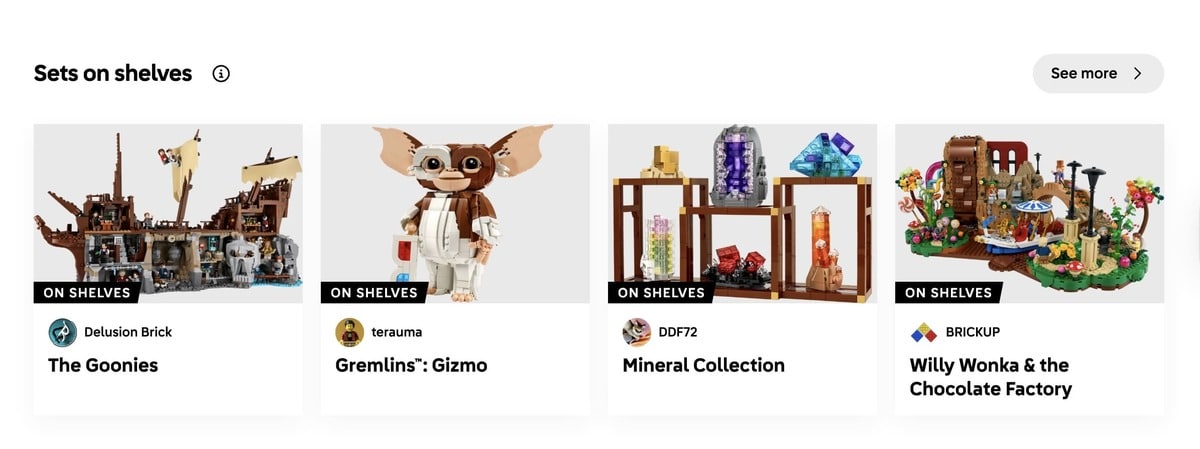This screenshot has height=449, width=1200.
Task: Visit Delusion Brick's profile name
Action: (128, 332)
